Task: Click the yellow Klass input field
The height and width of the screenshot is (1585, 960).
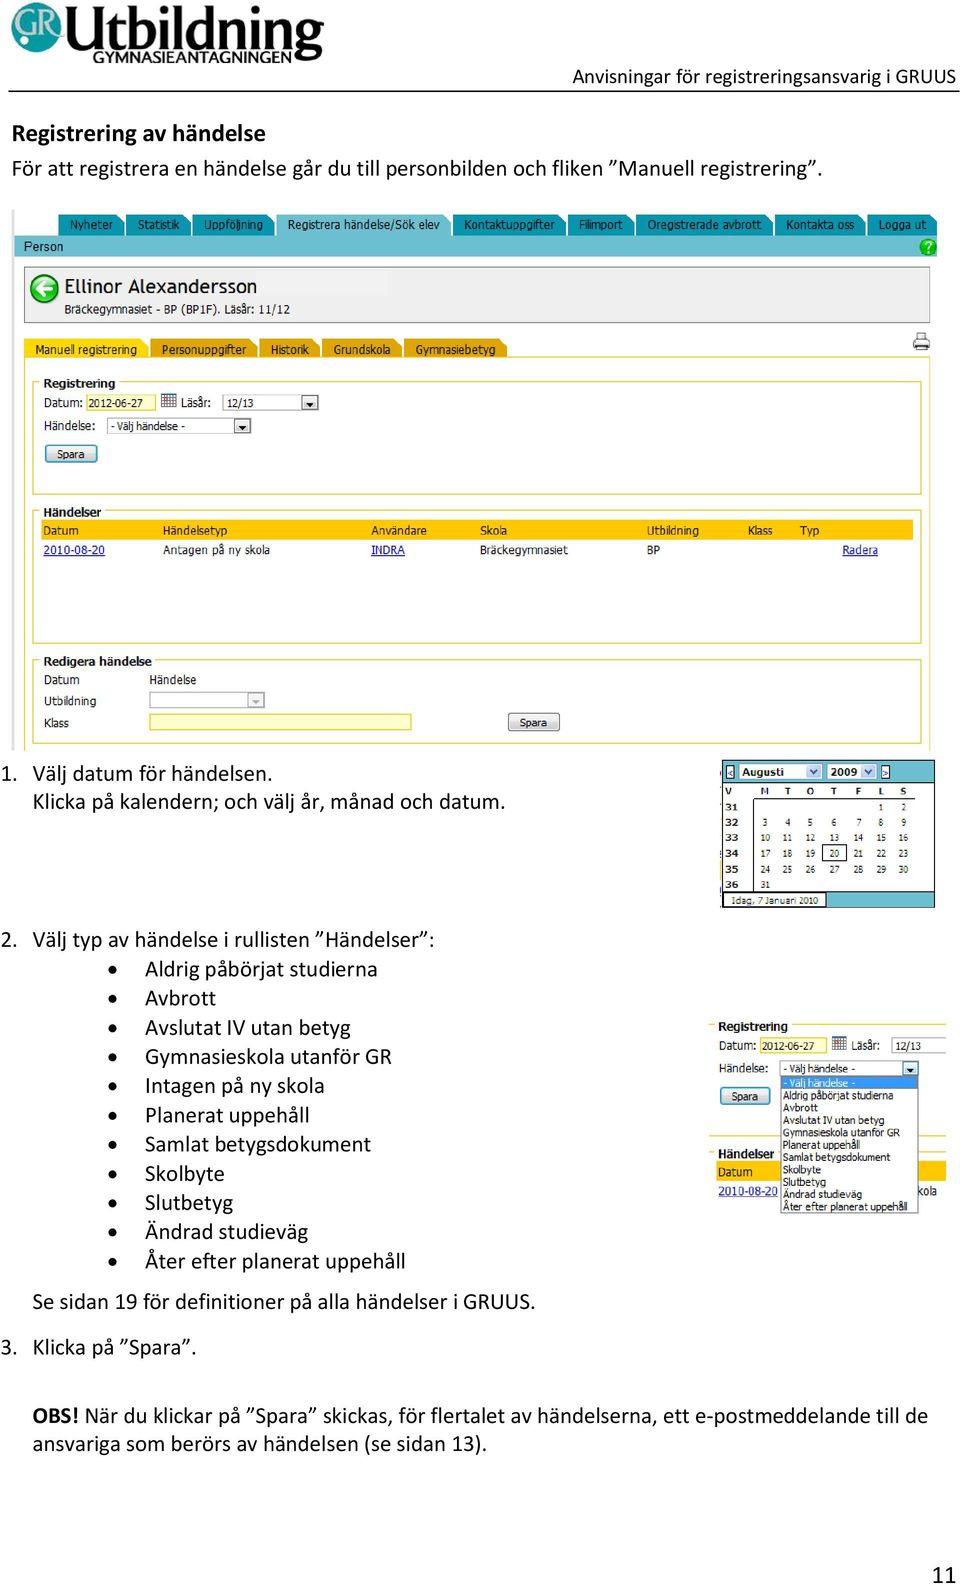Action: tap(280, 722)
